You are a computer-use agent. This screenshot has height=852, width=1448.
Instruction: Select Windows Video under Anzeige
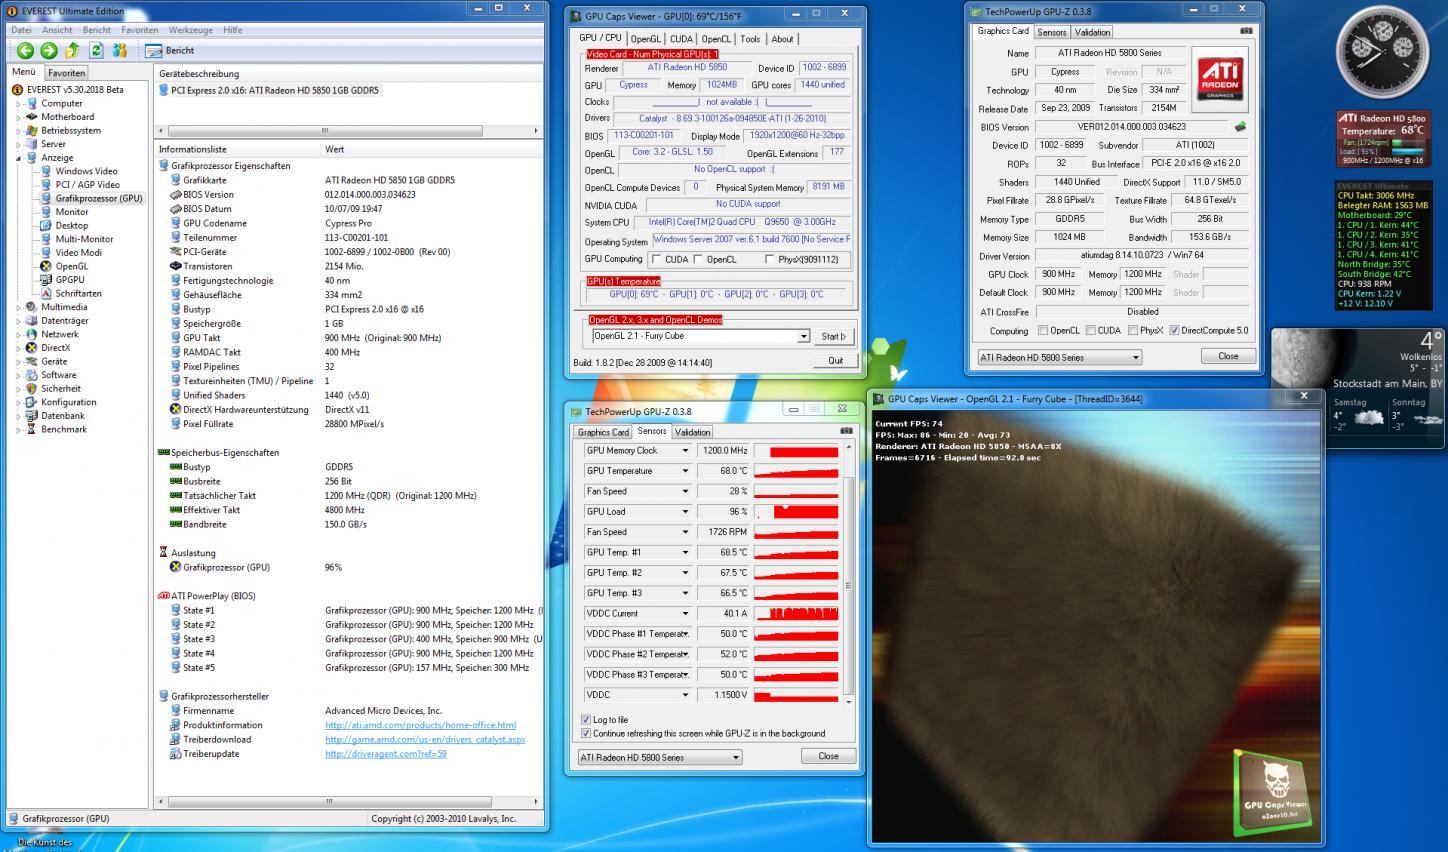pos(86,171)
